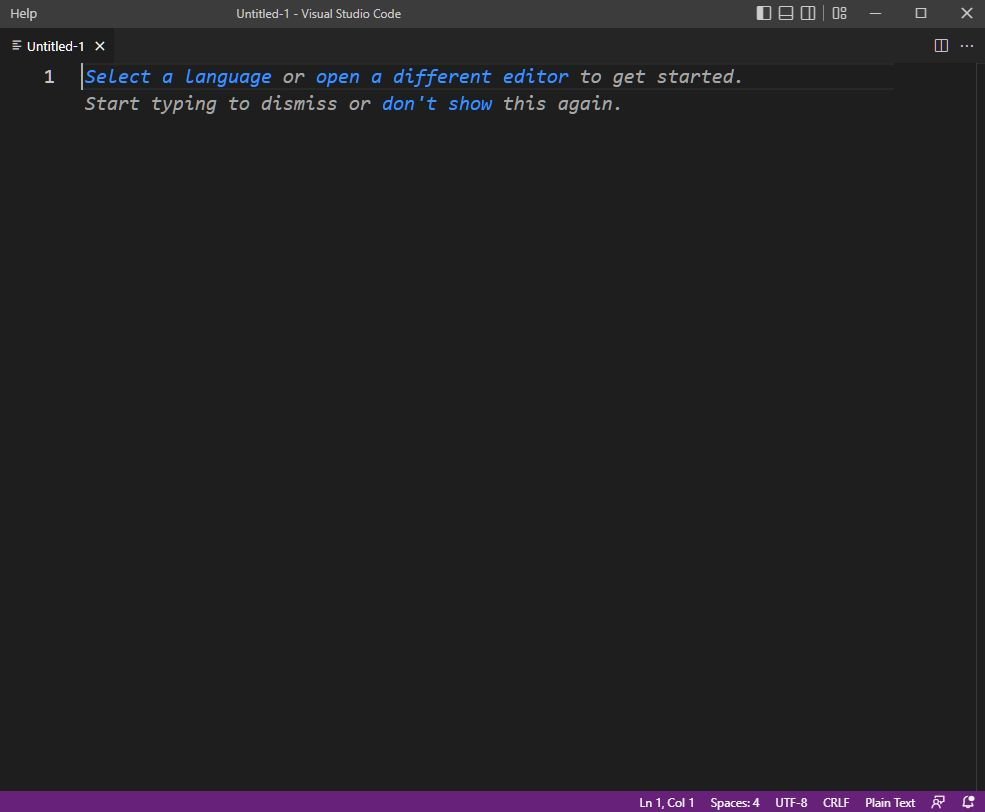
Task: Change indentation via Spaces: 4
Action: pos(734,803)
